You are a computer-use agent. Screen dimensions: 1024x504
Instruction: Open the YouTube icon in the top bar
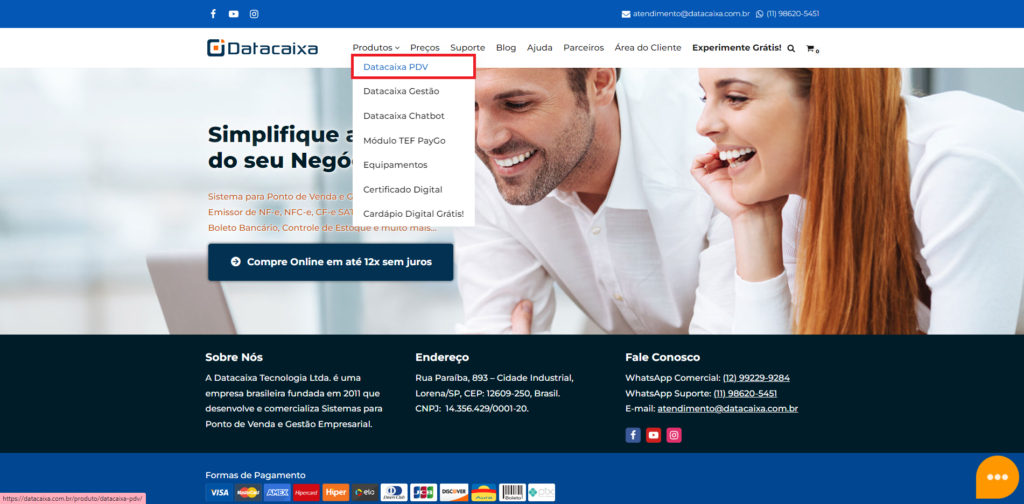point(234,14)
